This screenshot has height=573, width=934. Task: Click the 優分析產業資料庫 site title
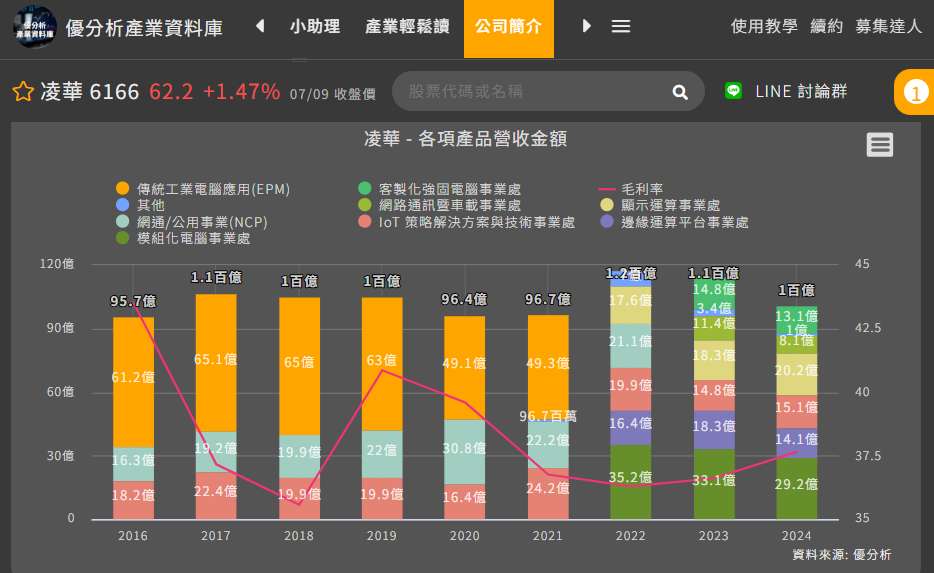pyautogui.click(x=144, y=27)
